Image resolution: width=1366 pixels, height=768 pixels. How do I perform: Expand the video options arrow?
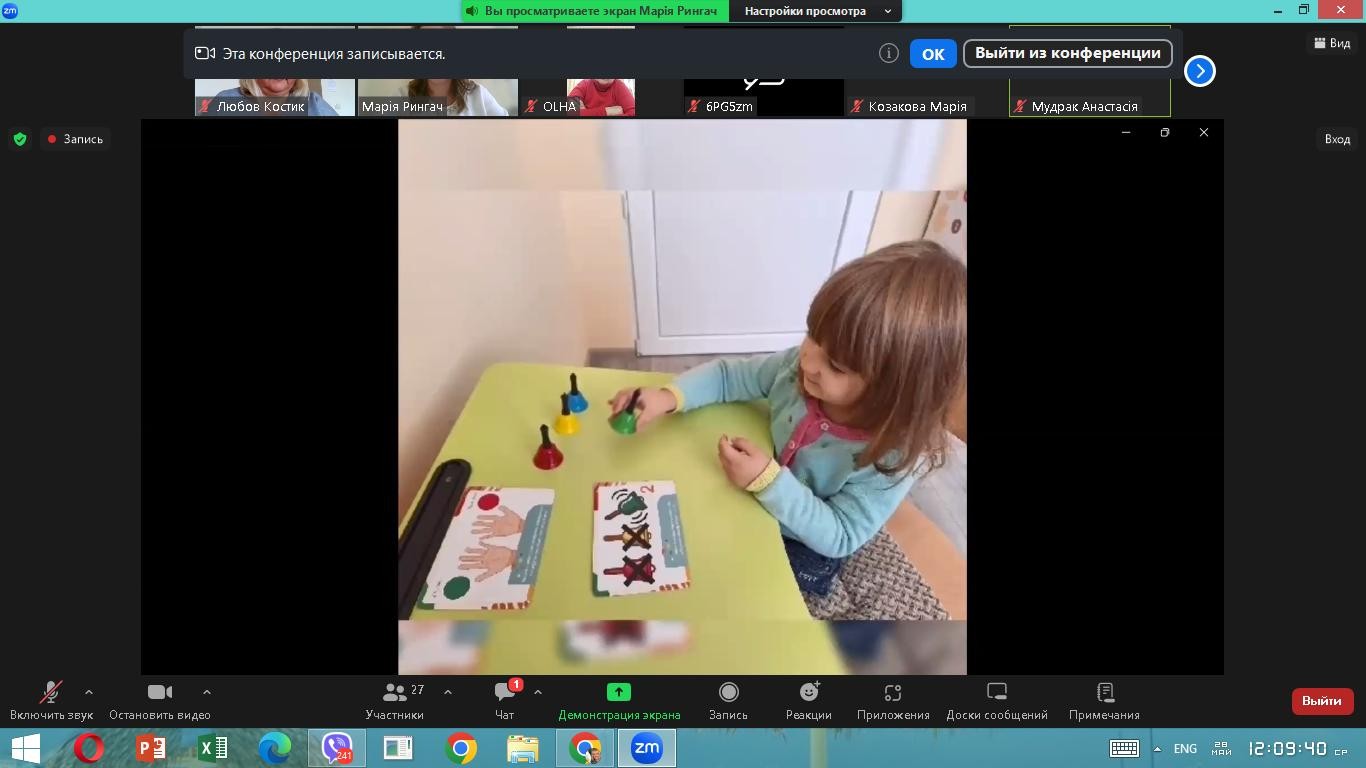207,692
